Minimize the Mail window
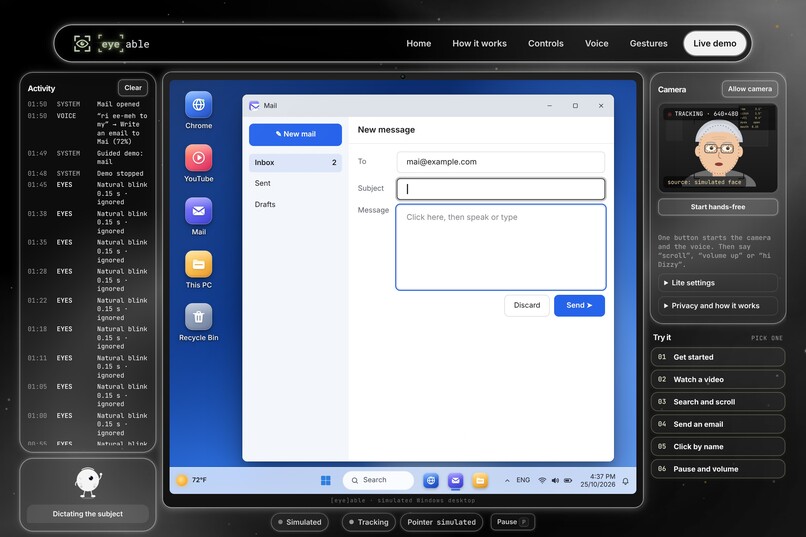 pos(549,105)
